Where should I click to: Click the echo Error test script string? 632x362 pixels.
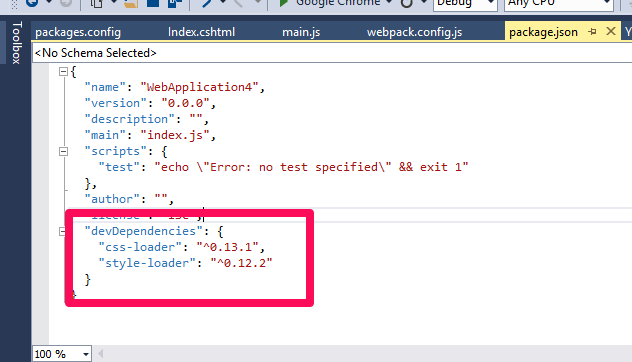tap(311, 167)
